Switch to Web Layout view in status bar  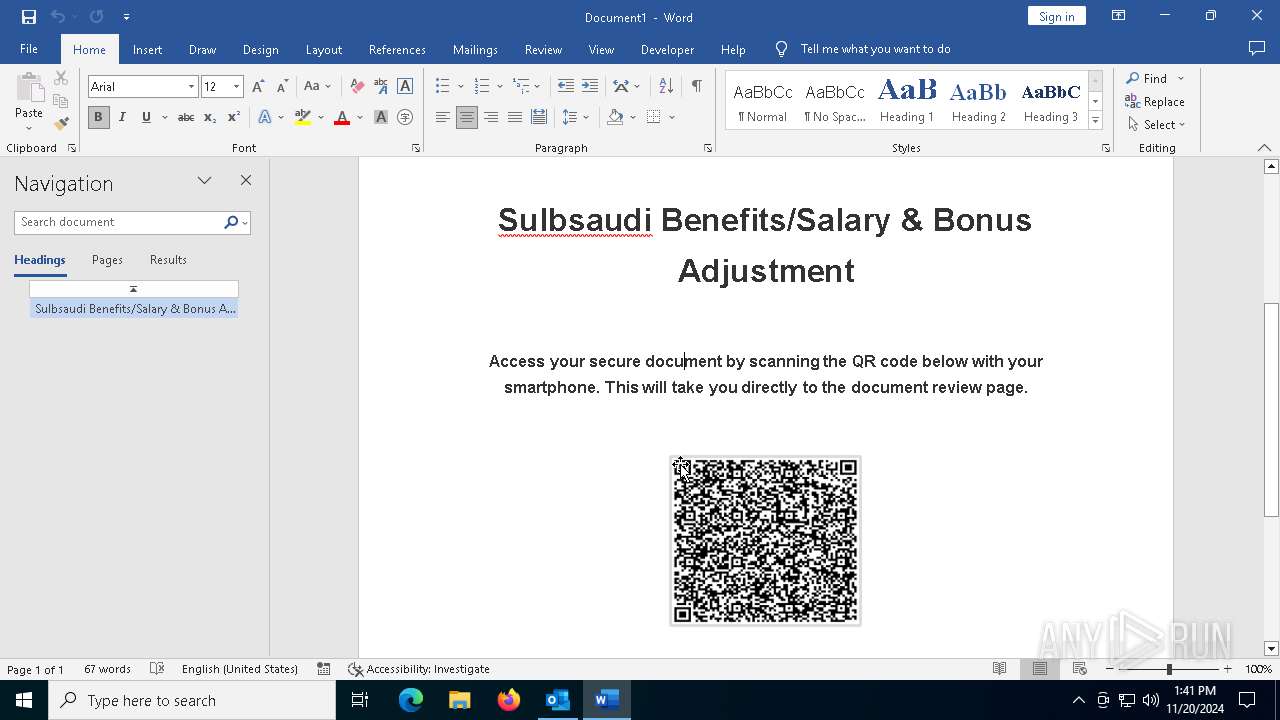[x=1079, y=669]
